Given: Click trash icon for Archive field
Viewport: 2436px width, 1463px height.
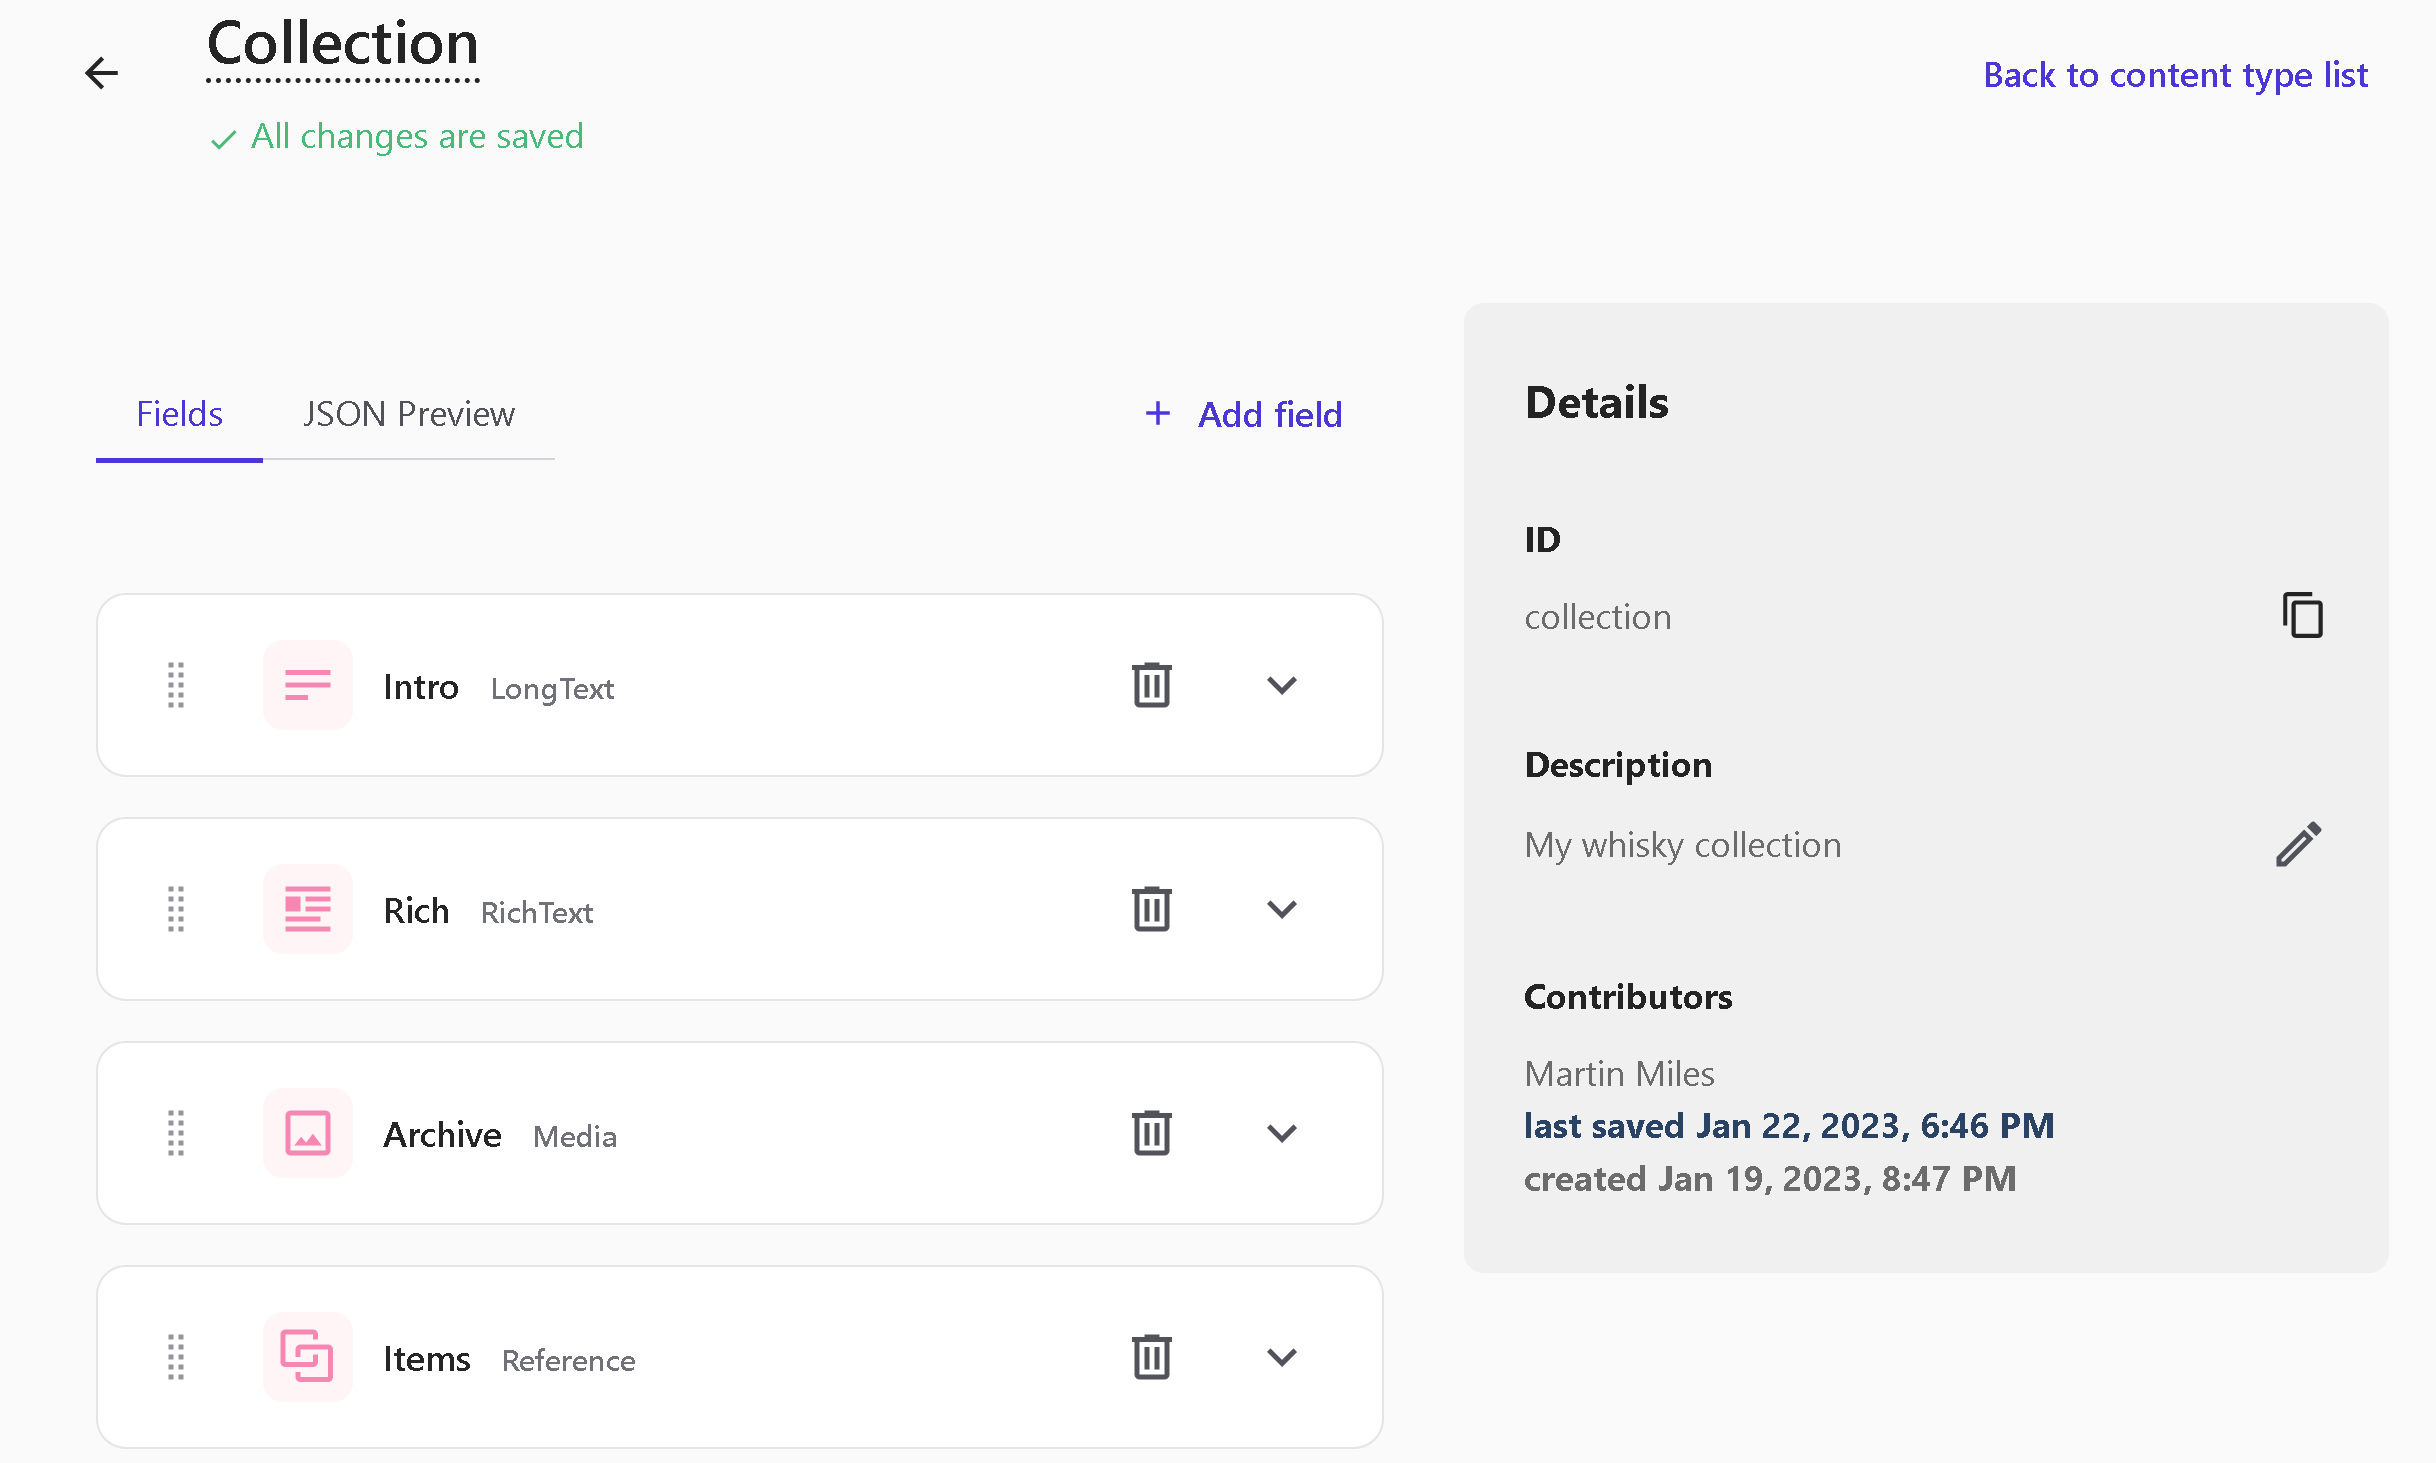Looking at the screenshot, I should click(x=1151, y=1133).
